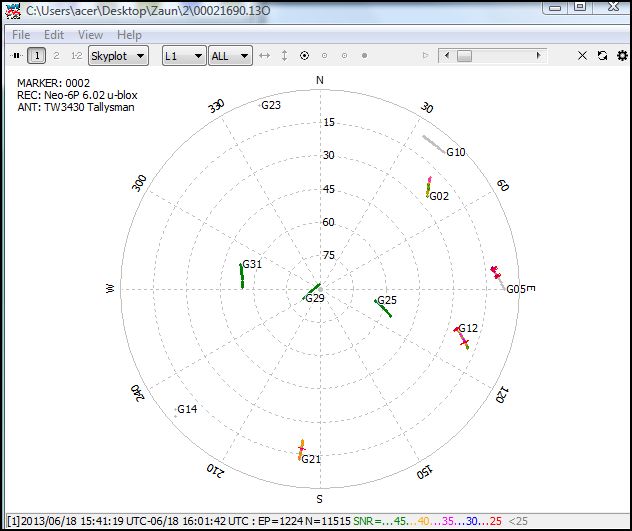The height and width of the screenshot is (531, 632).
Task: Open the Help menu
Action: click(129, 35)
